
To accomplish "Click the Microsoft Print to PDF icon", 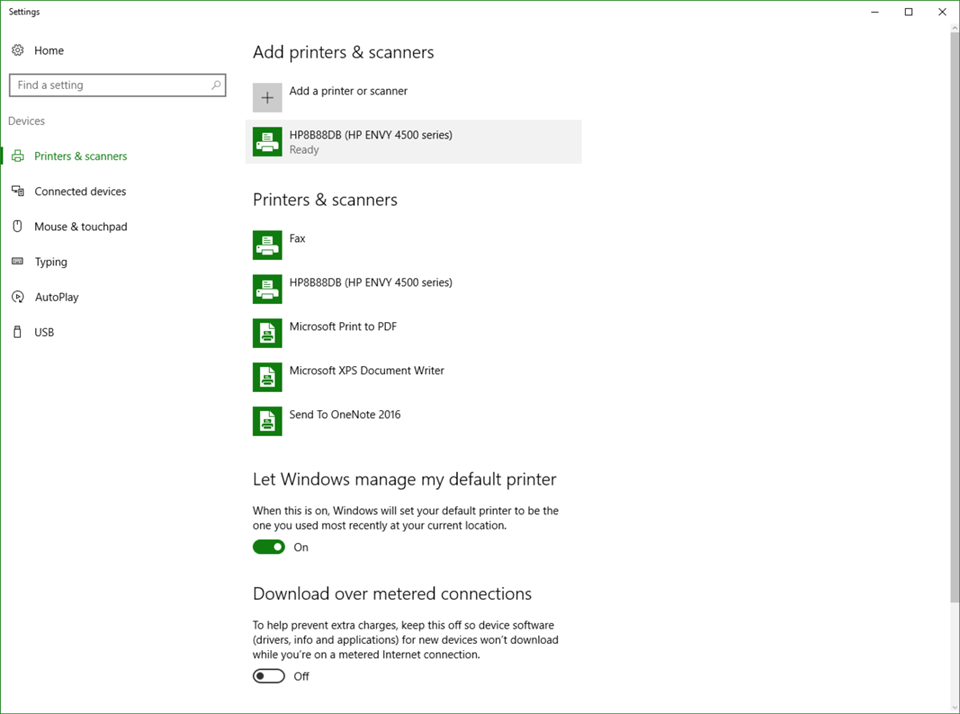I will click(267, 333).
